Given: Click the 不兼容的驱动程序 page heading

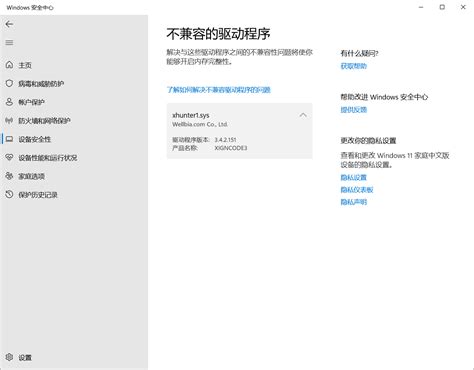Looking at the screenshot, I should (x=218, y=34).
